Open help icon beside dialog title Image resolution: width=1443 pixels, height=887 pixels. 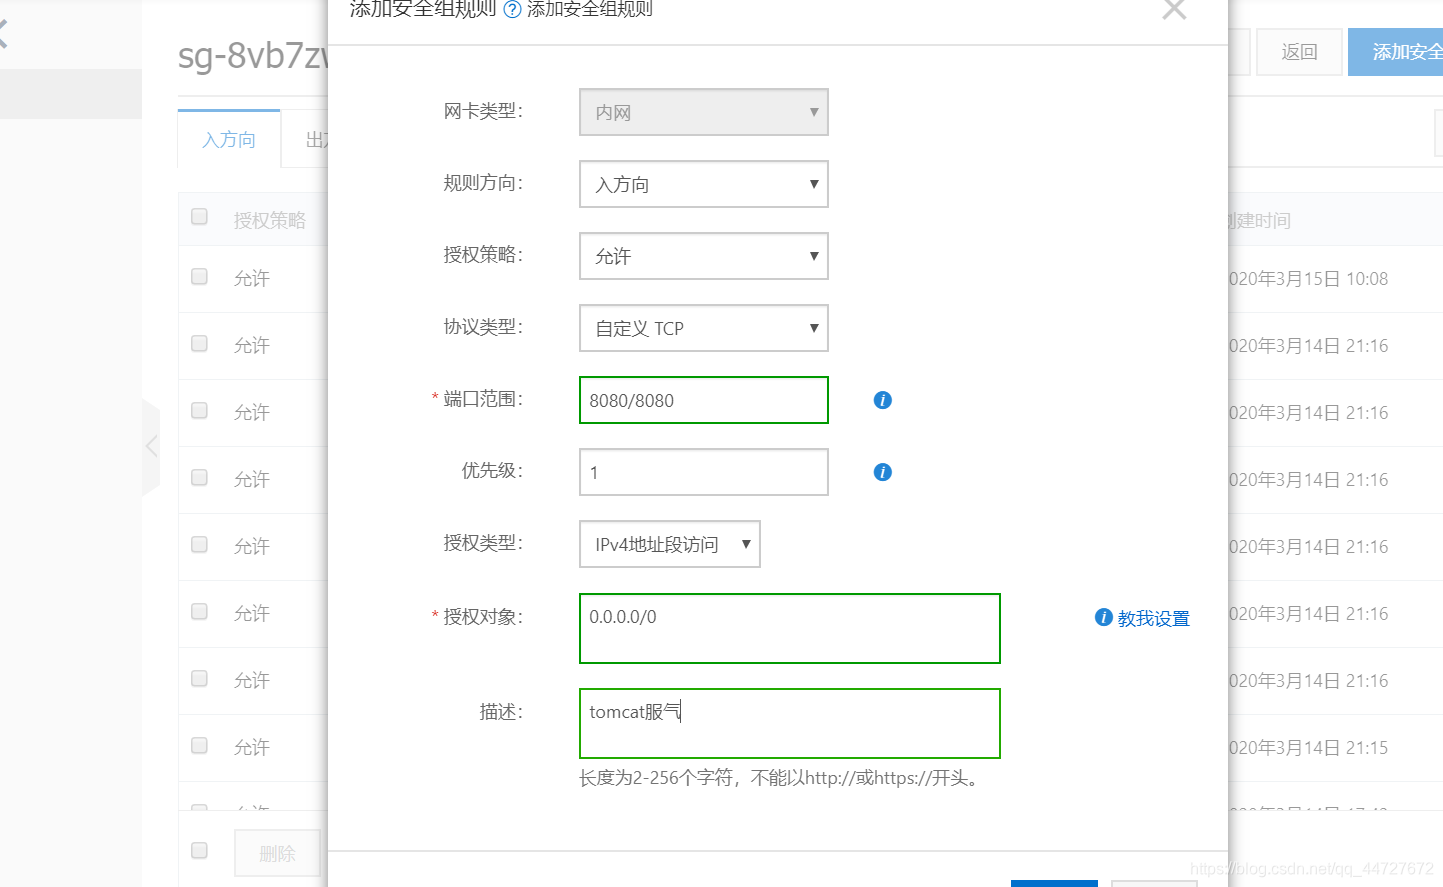(512, 9)
